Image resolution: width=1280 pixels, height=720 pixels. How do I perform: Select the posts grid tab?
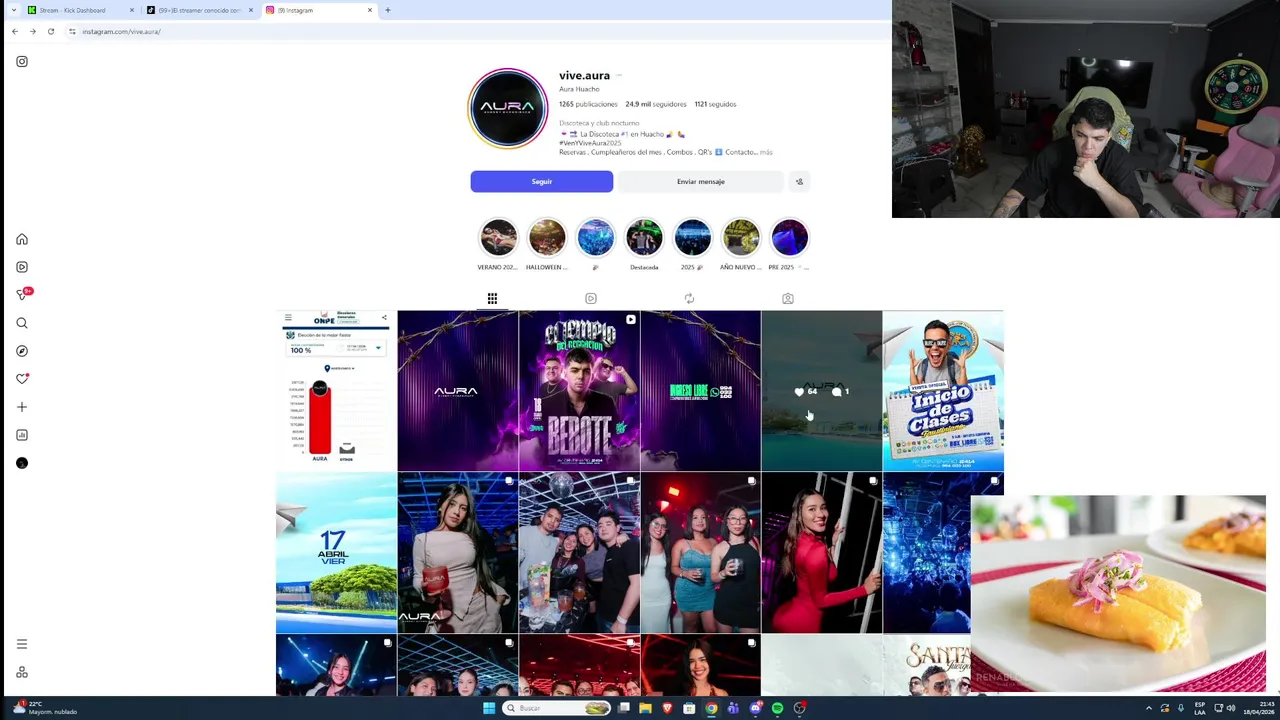pyautogui.click(x=492, y=298)
